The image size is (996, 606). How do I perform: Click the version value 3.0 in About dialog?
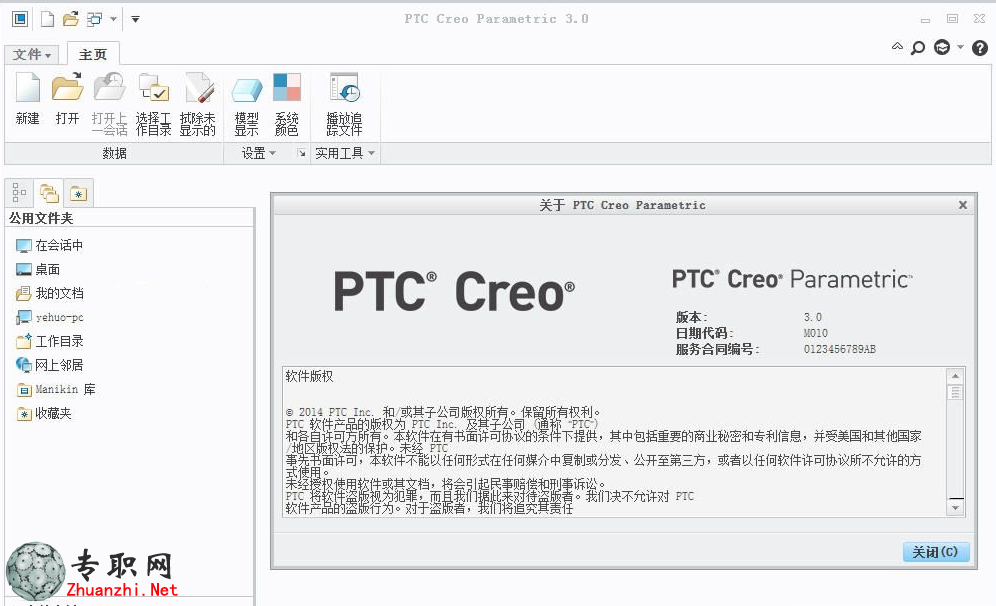point(813,317)
